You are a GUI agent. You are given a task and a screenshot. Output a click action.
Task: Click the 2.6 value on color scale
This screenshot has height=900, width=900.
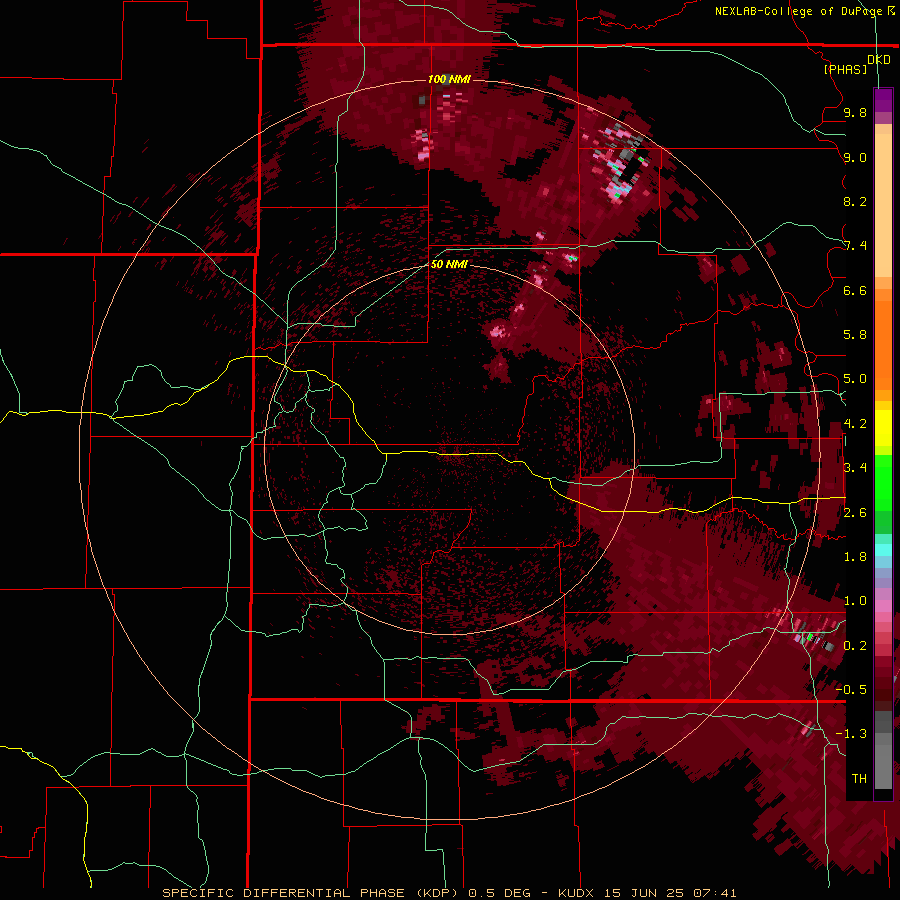(x=855, y=513)
